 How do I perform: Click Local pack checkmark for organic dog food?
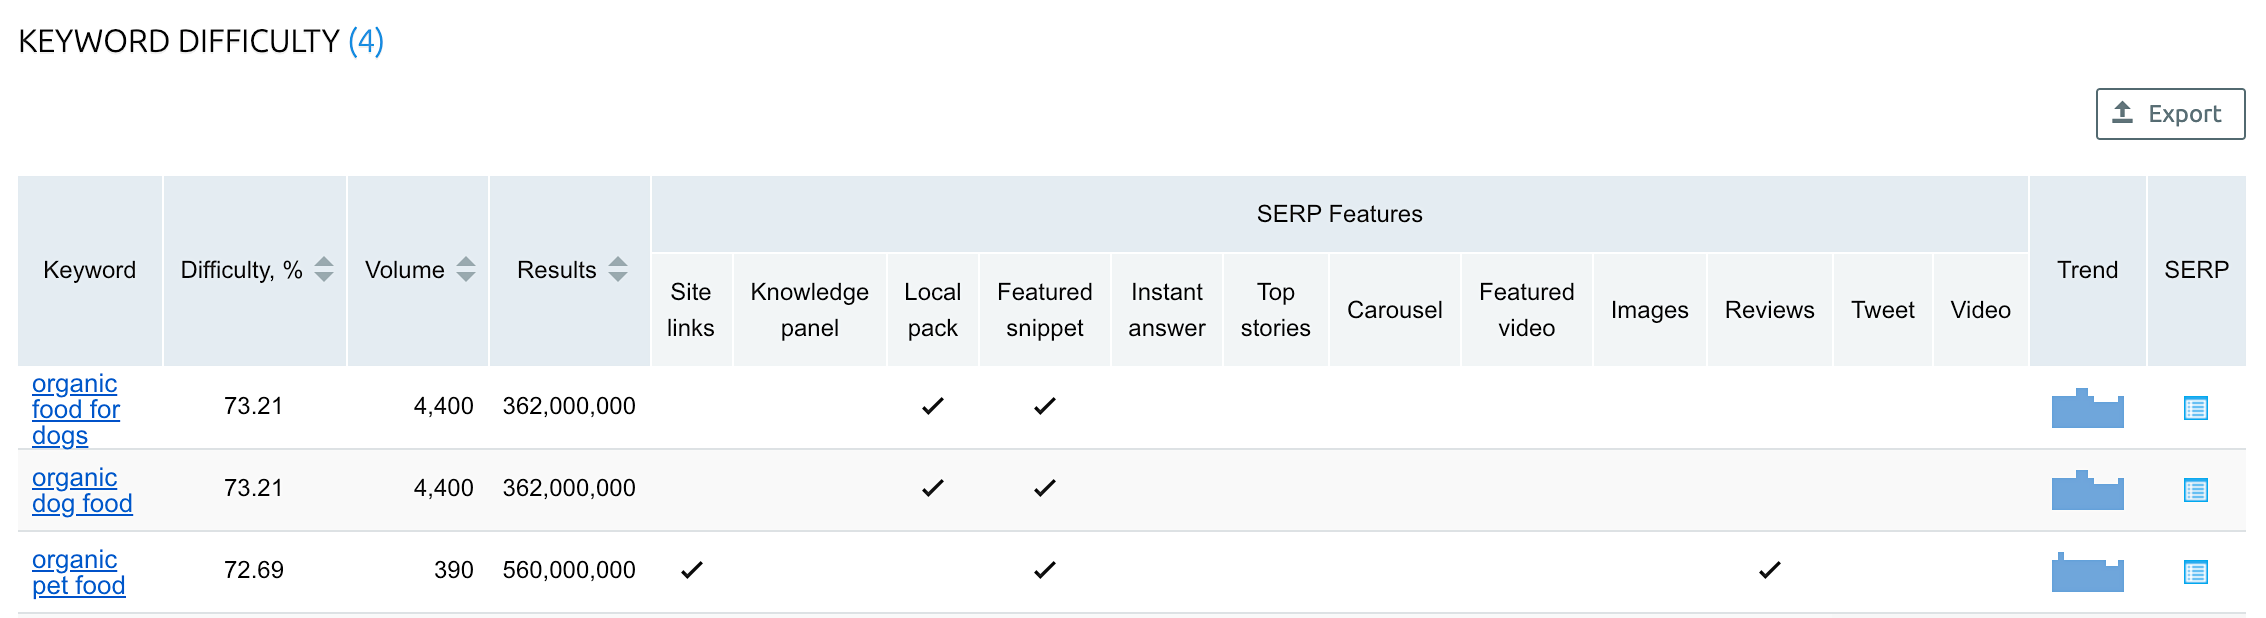click(932, 488)
